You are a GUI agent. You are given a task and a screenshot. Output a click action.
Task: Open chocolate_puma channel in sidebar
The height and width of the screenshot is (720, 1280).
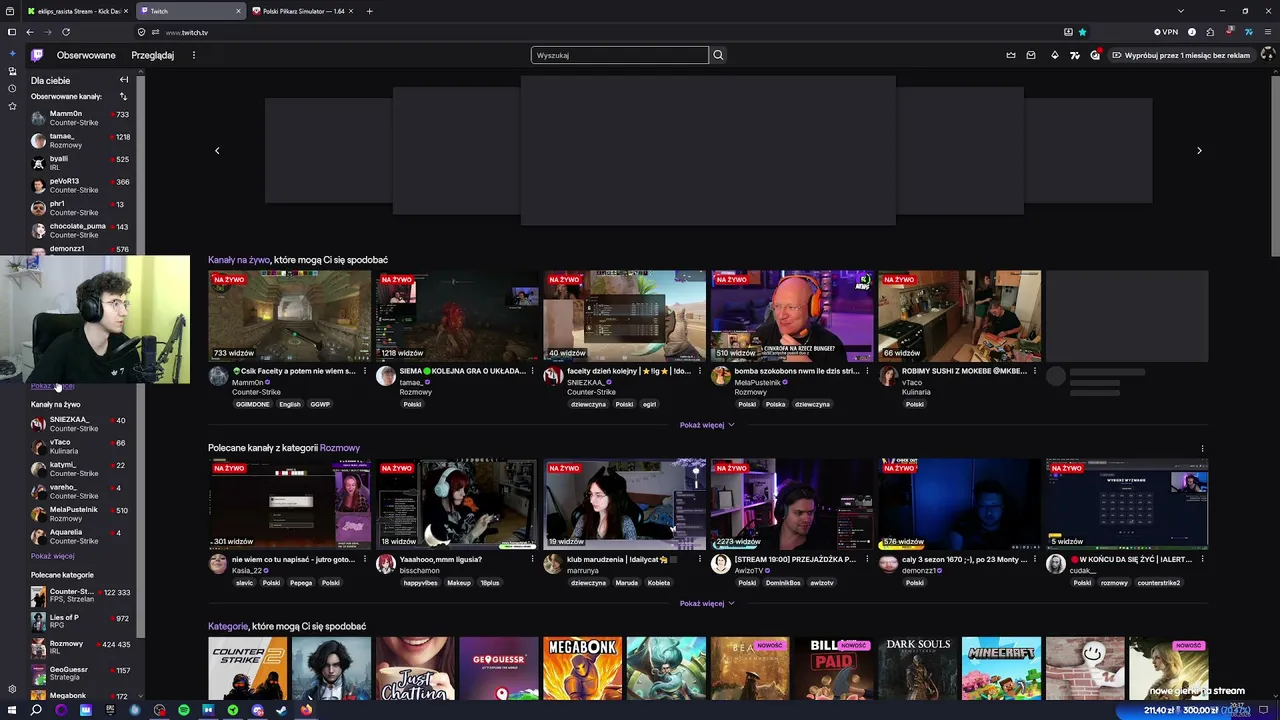click(80, 231)
